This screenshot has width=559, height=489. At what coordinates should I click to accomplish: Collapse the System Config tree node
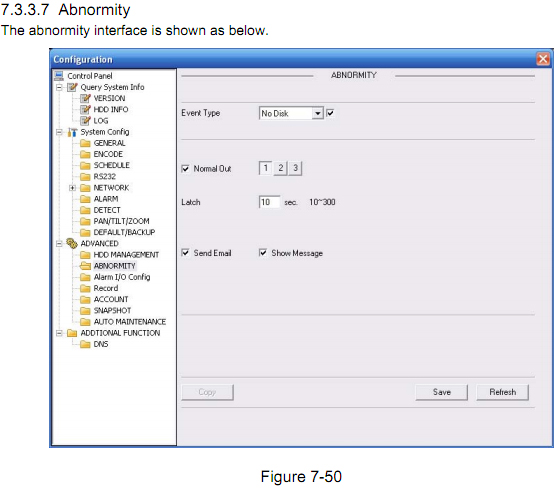59,132
